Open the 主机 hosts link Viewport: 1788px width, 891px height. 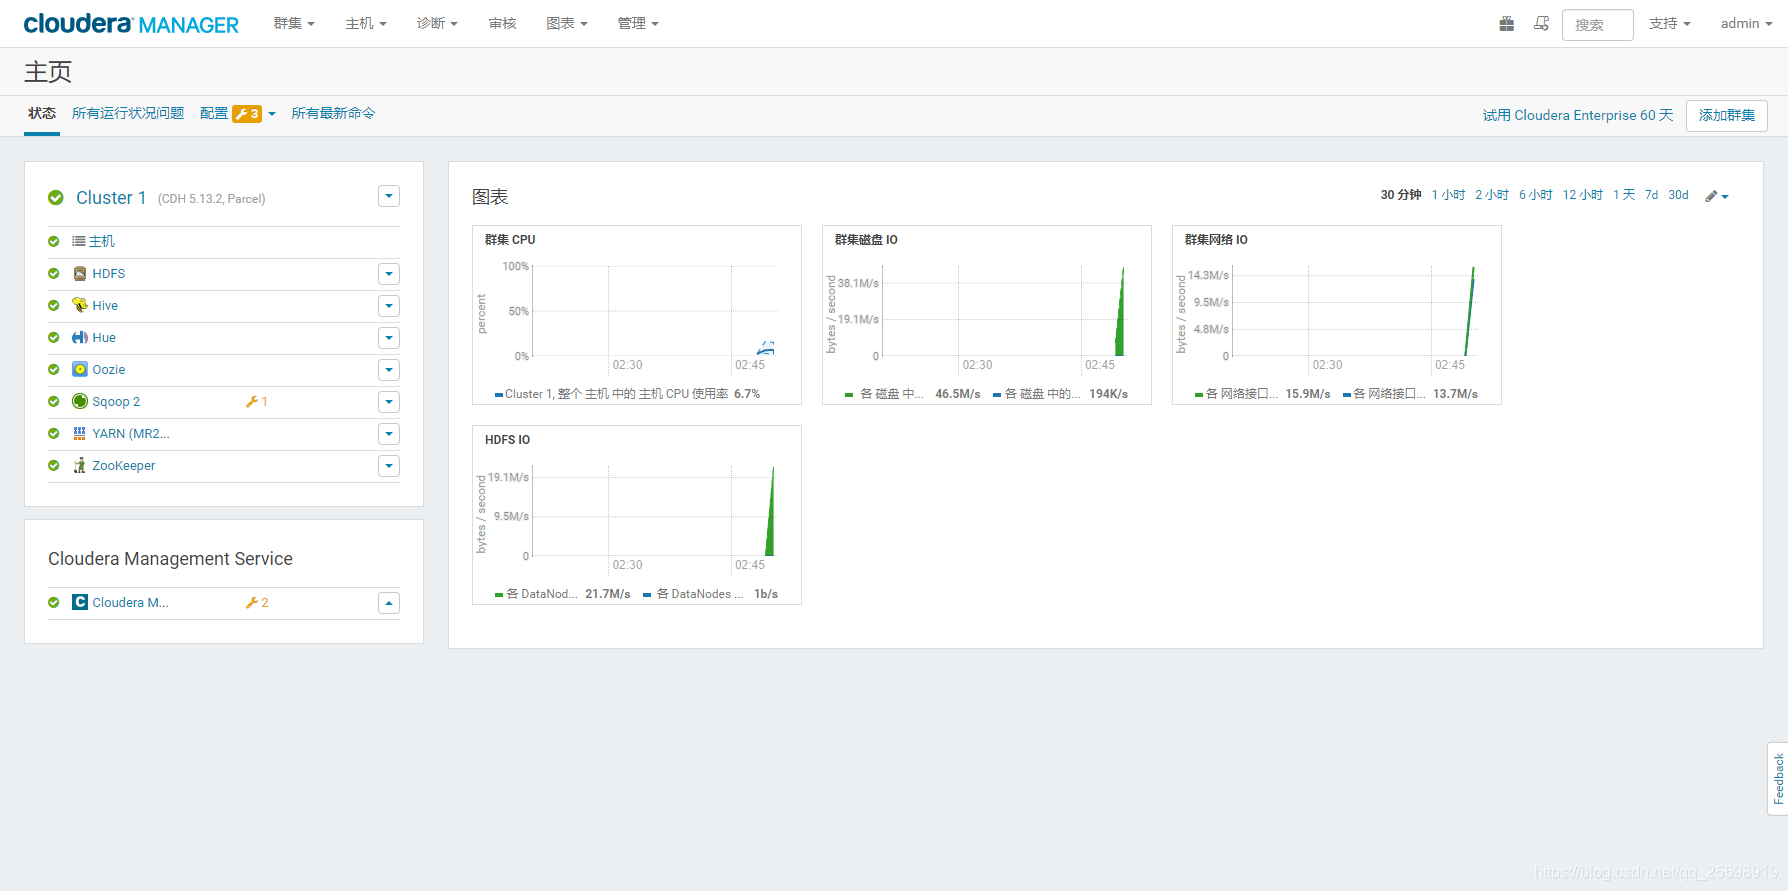click(102, 241)
